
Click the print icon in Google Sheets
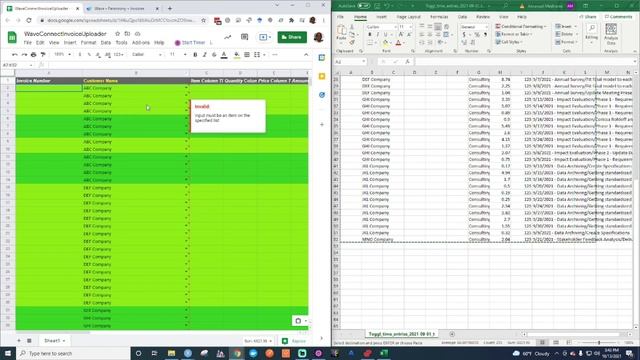click(x=33, y=55)
